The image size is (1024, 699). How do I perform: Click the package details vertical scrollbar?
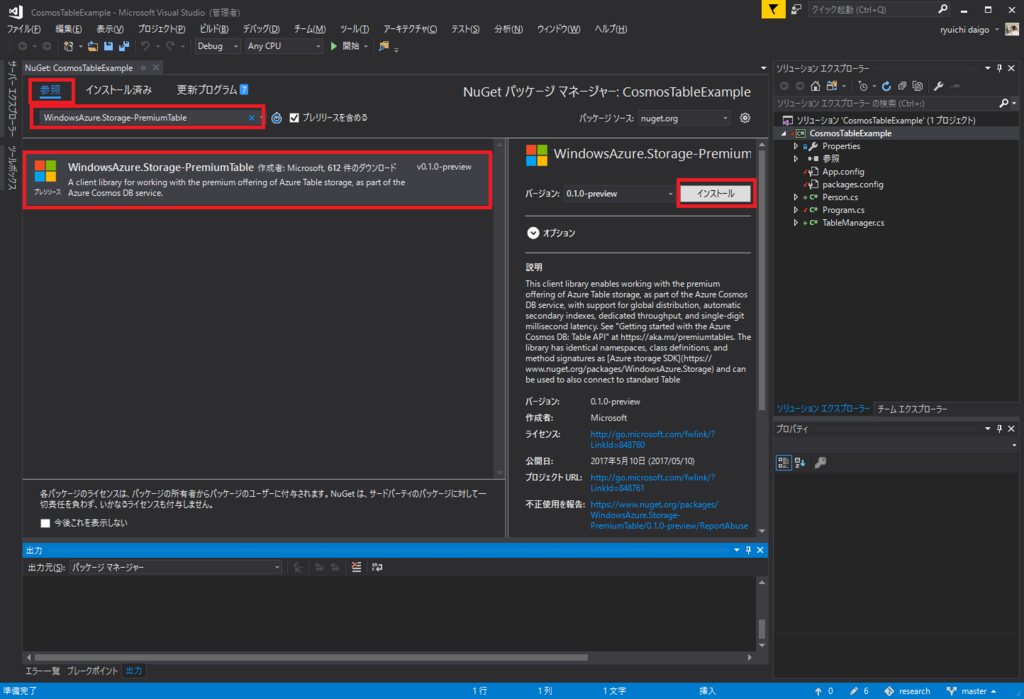(x=761, y=281)
